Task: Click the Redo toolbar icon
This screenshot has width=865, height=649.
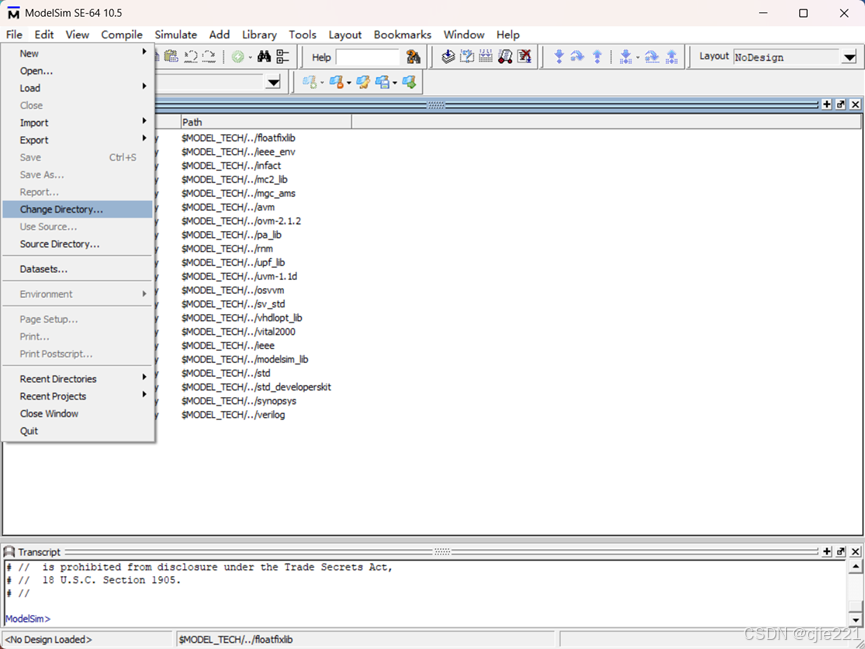Action: [209, 56]
